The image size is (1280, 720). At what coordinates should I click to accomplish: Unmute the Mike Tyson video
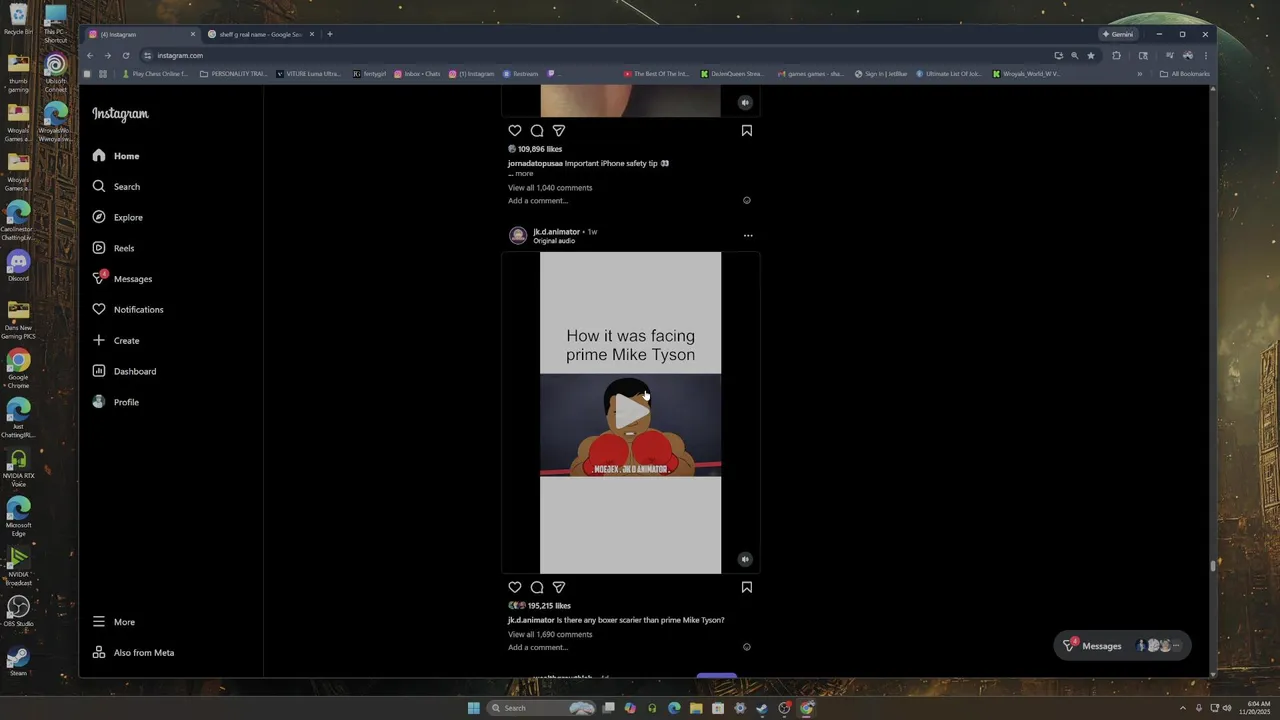coord(745,559)
